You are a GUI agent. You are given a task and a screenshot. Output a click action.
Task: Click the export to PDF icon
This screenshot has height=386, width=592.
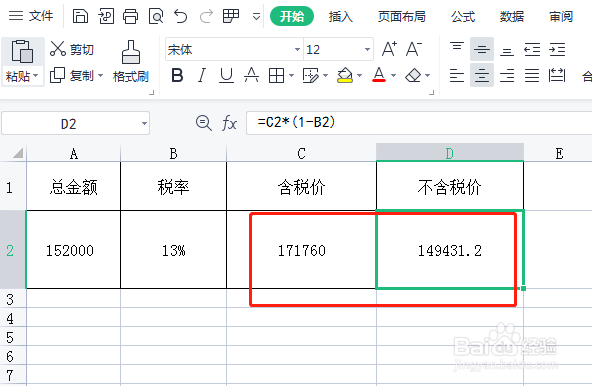[x=106, y=16]
